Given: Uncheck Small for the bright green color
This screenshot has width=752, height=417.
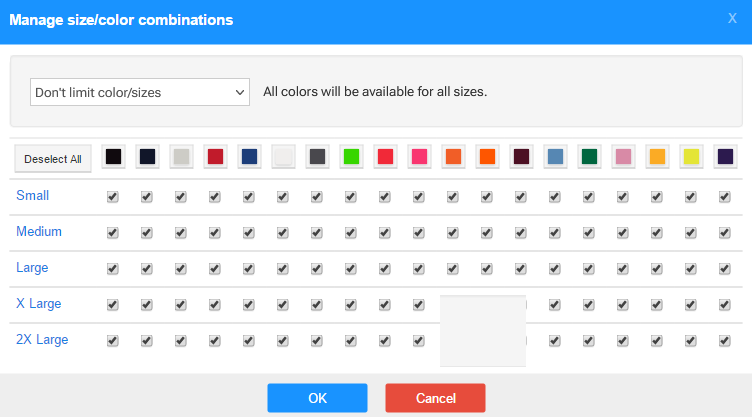Looking at the screenshot, I should click(x=351, y=197).
